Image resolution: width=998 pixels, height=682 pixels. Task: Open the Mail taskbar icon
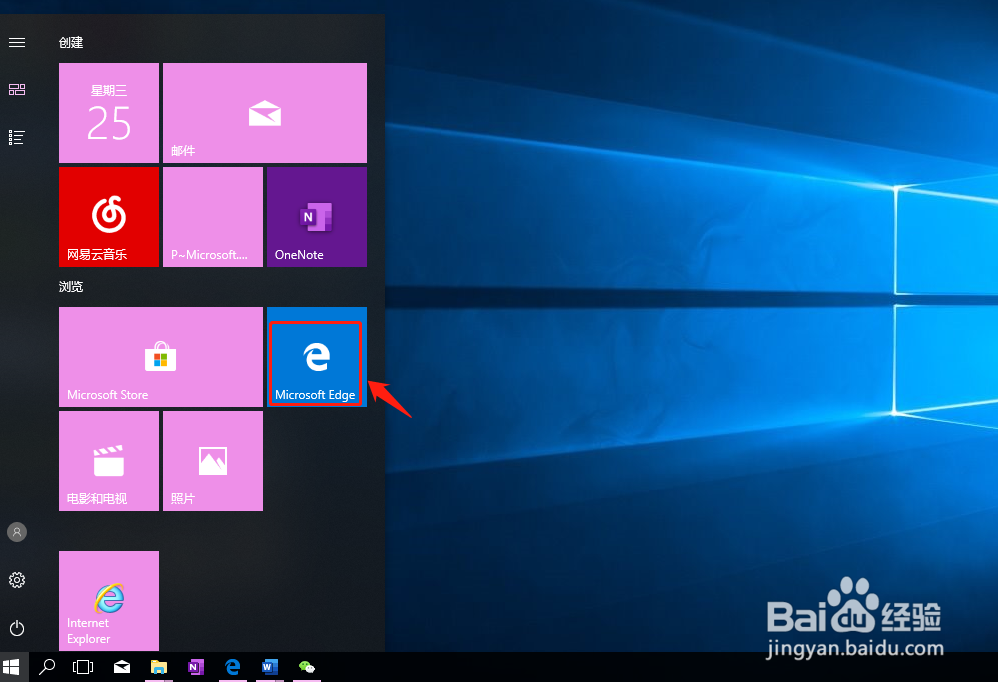122,667
